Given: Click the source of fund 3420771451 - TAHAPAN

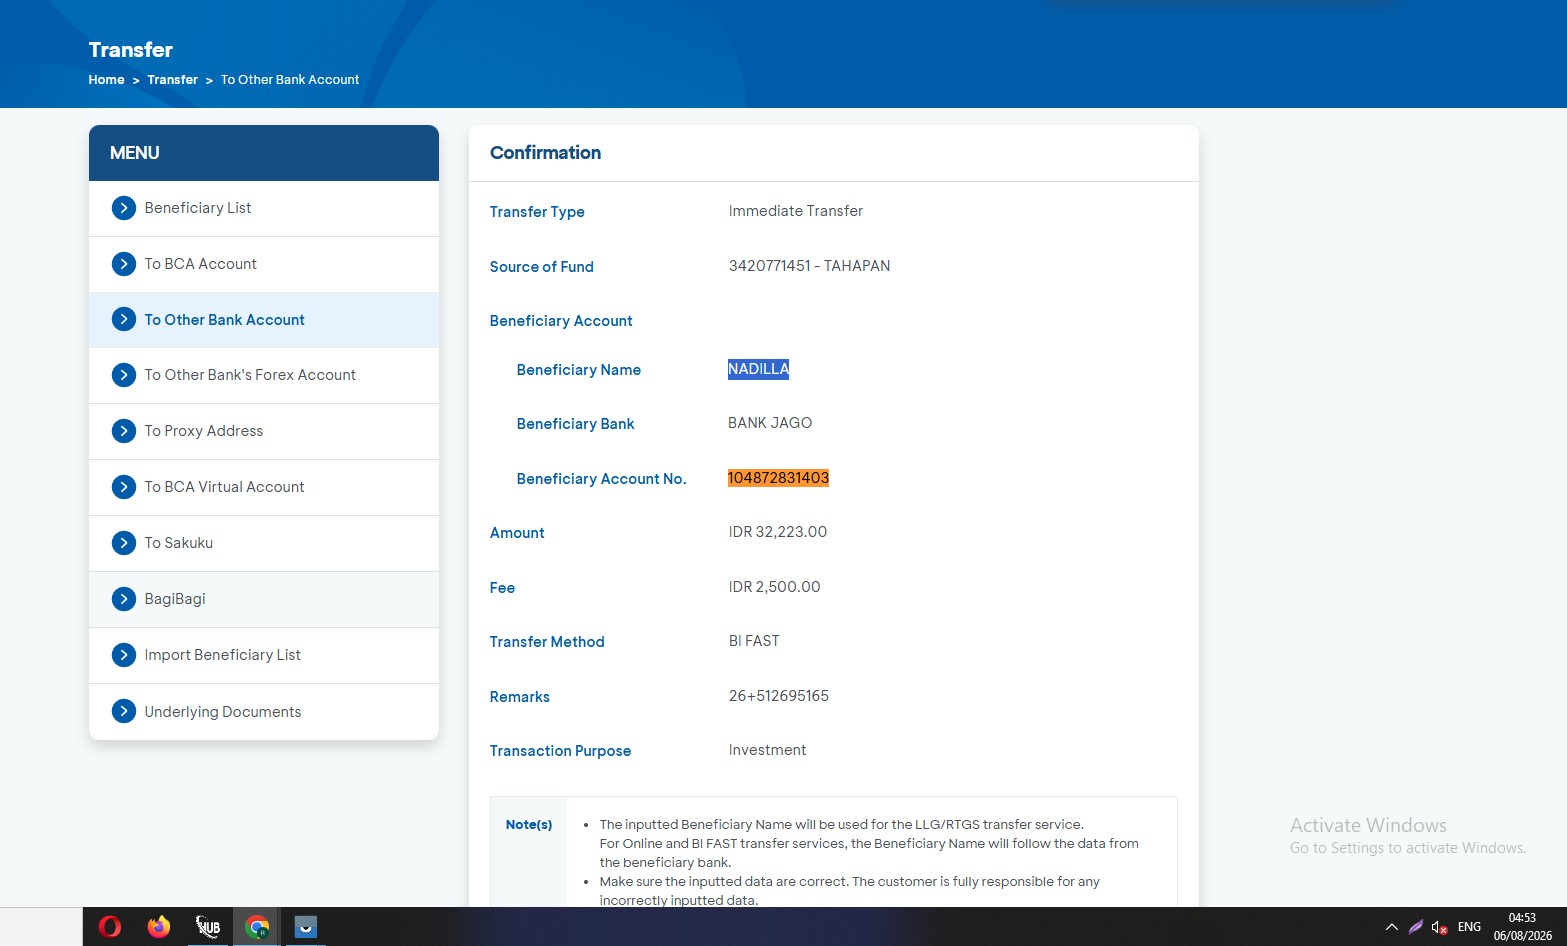Looking at the screenshot, I should click(x=809, y=266).
